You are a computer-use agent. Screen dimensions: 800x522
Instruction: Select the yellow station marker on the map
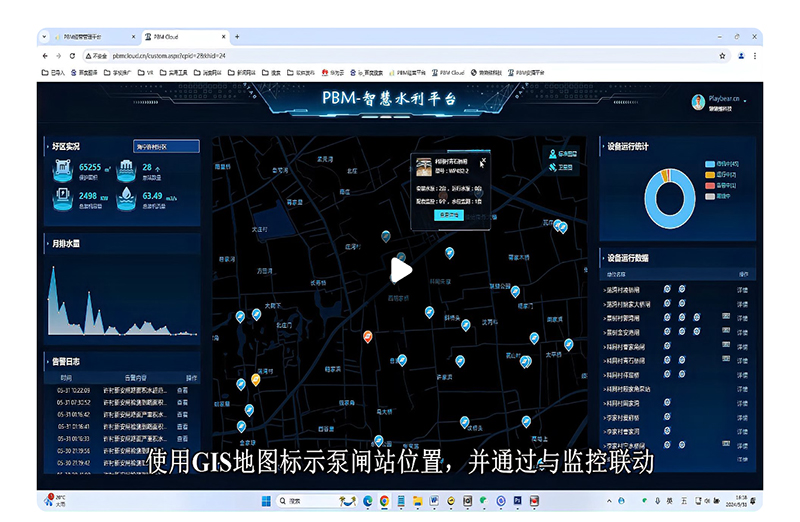pos(256,379)
